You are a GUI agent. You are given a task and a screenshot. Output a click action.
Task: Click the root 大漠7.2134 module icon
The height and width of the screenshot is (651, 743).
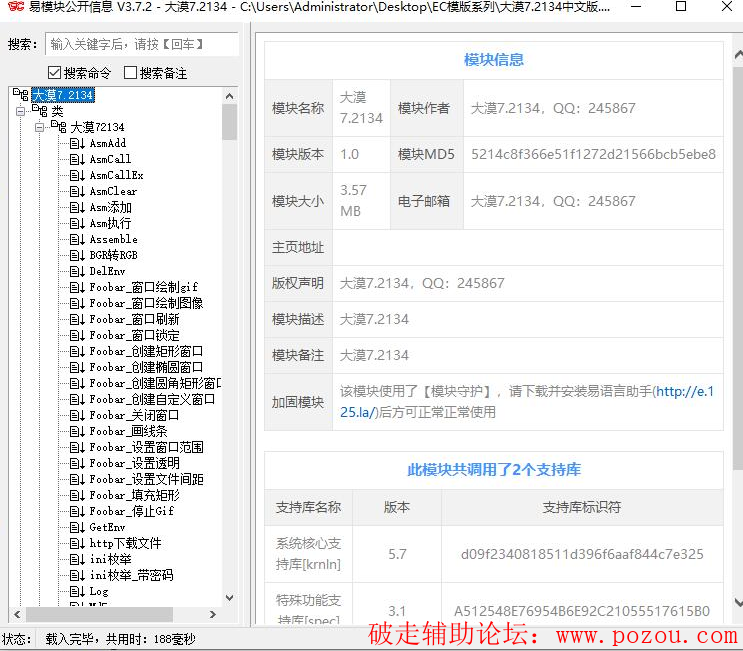21,95
